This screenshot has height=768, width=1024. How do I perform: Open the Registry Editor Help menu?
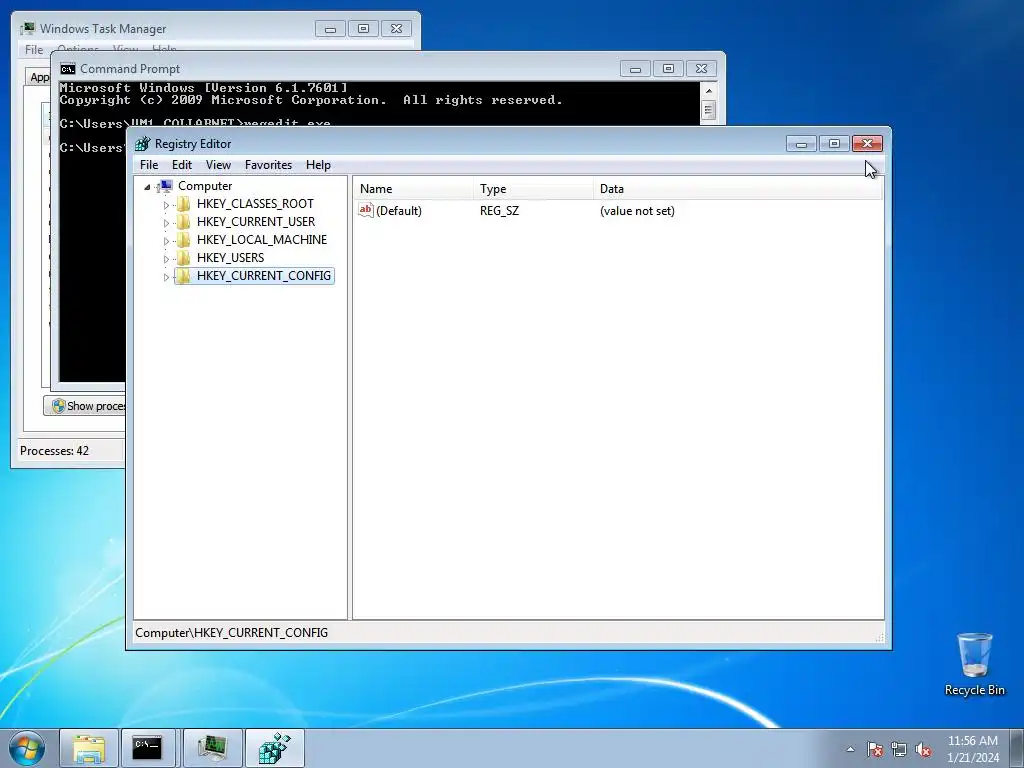(318, 165)
